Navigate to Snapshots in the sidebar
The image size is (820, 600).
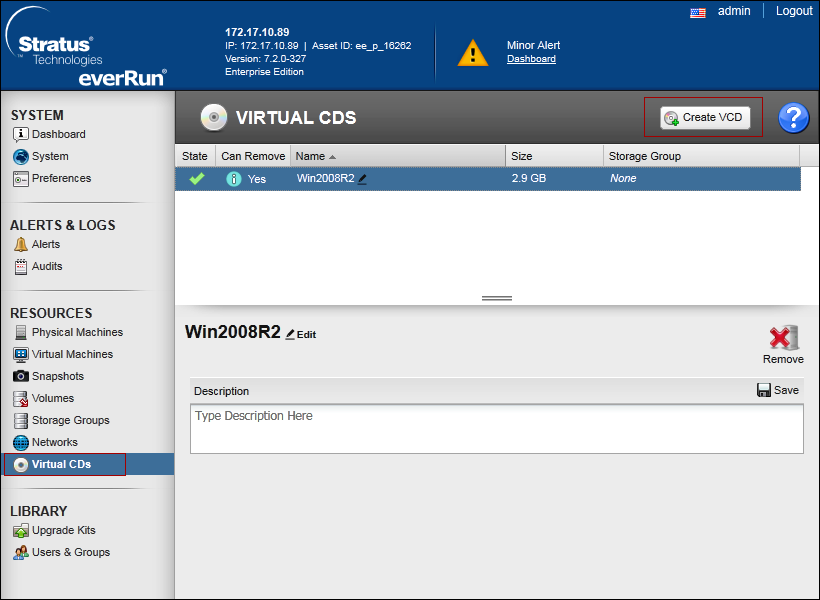[58, 376]
